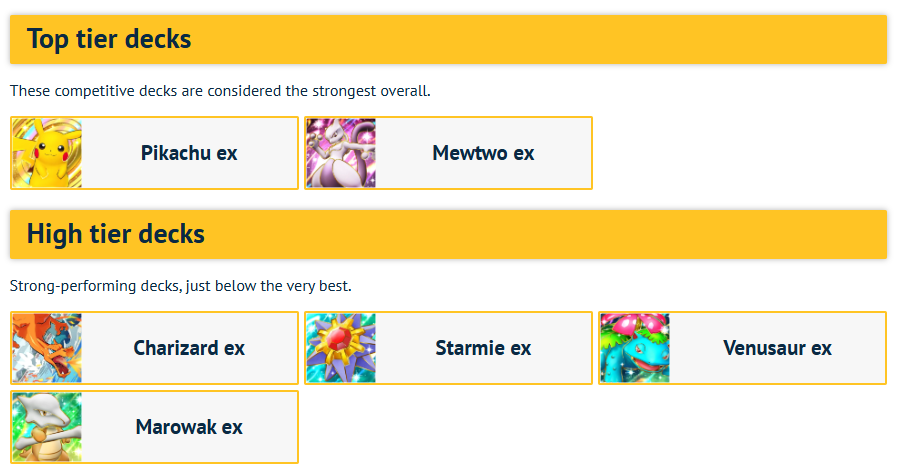Click the Top tier decks heading
This screenshot has width=897, height=474.
point(109,39)
